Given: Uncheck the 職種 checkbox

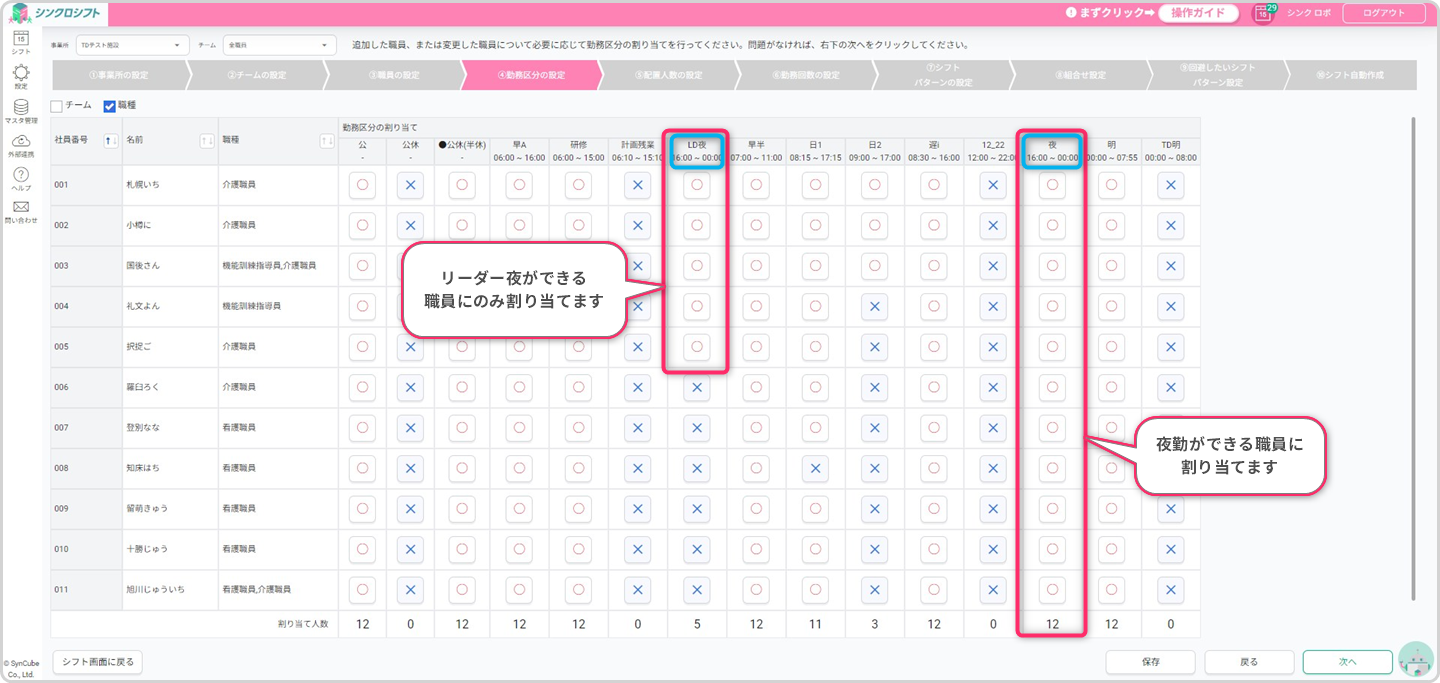Looking at the screenshot, I should tap(110, 106).
